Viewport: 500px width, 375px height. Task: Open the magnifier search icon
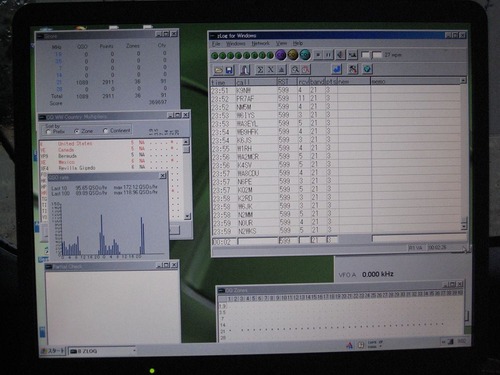coord(295,69)
